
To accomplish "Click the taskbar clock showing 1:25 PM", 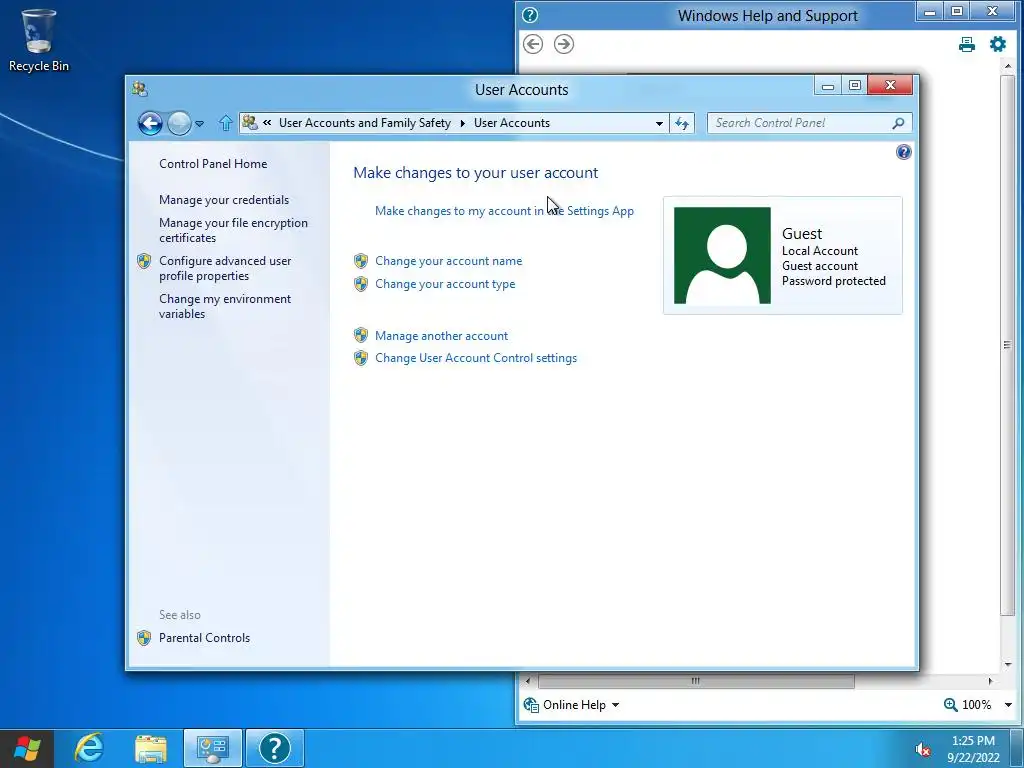I will [x=973, y=748].
